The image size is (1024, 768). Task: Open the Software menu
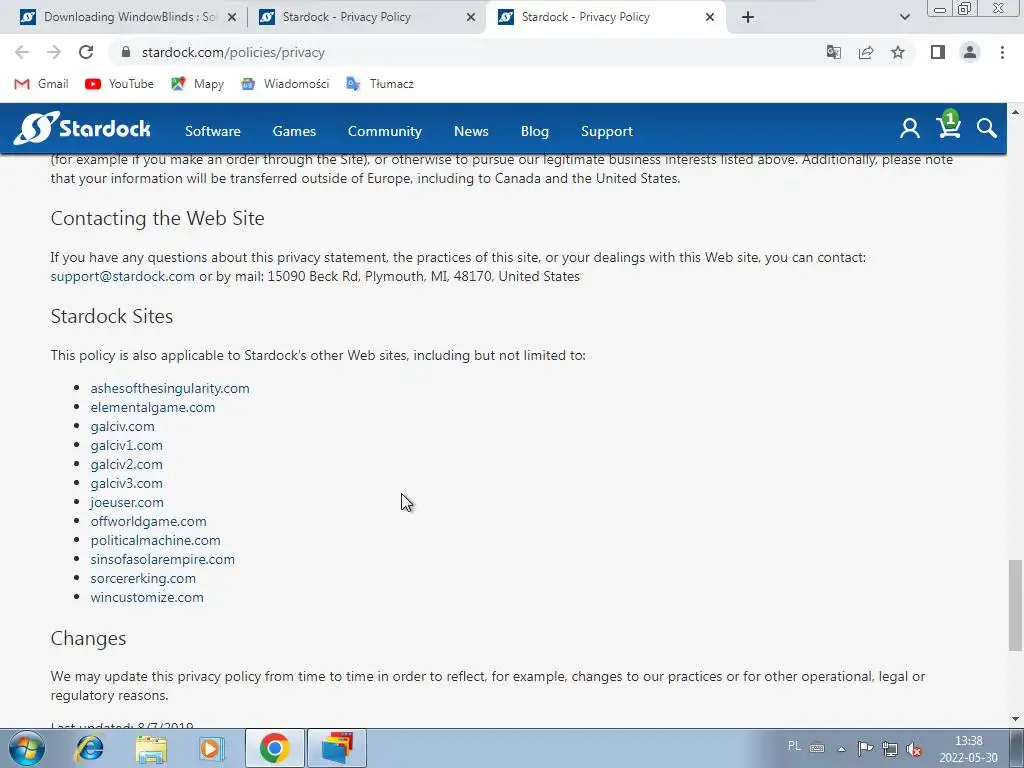(x=213, y=131)
